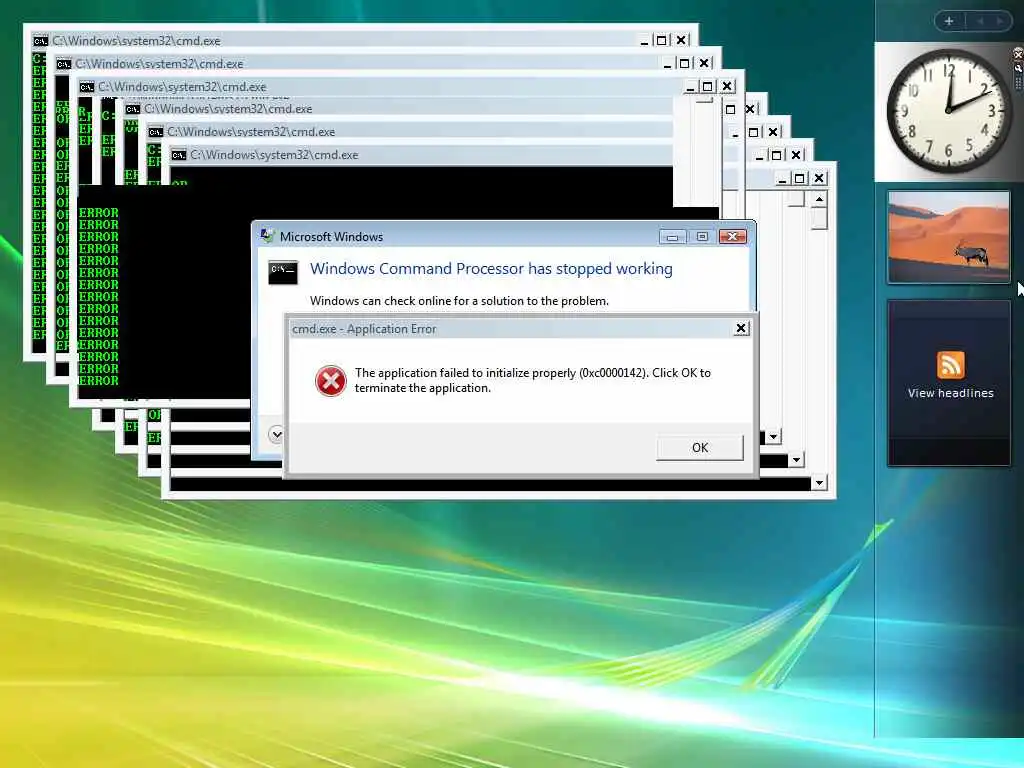The image size is (1024, 768).
Task: Minimize the frontmost cmd.exe window
Action: (782, 178)
